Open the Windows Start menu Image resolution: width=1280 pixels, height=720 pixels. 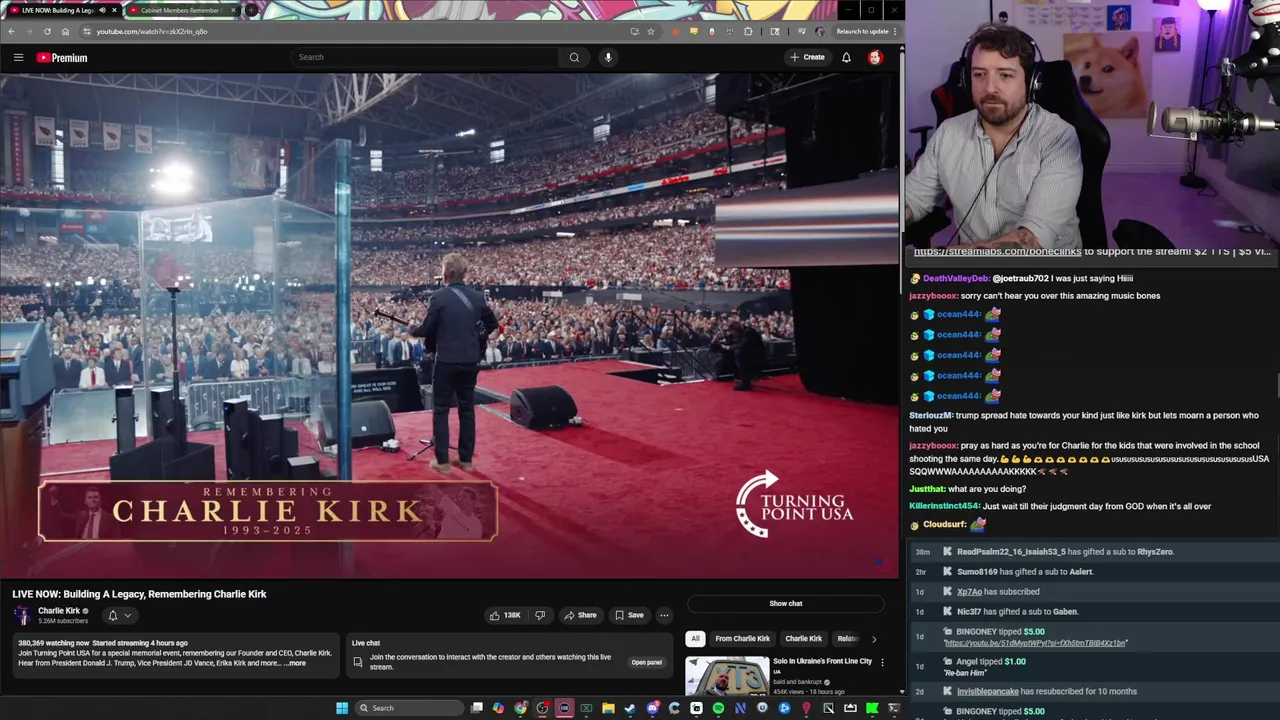click(342, 708)
